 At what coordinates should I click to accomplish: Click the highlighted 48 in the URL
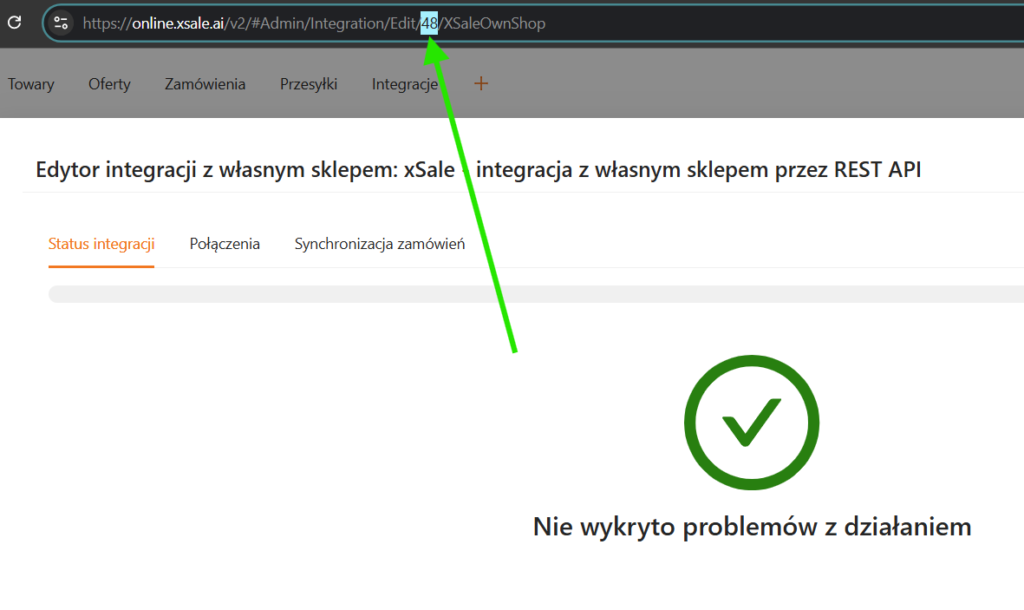pos(429,23)
